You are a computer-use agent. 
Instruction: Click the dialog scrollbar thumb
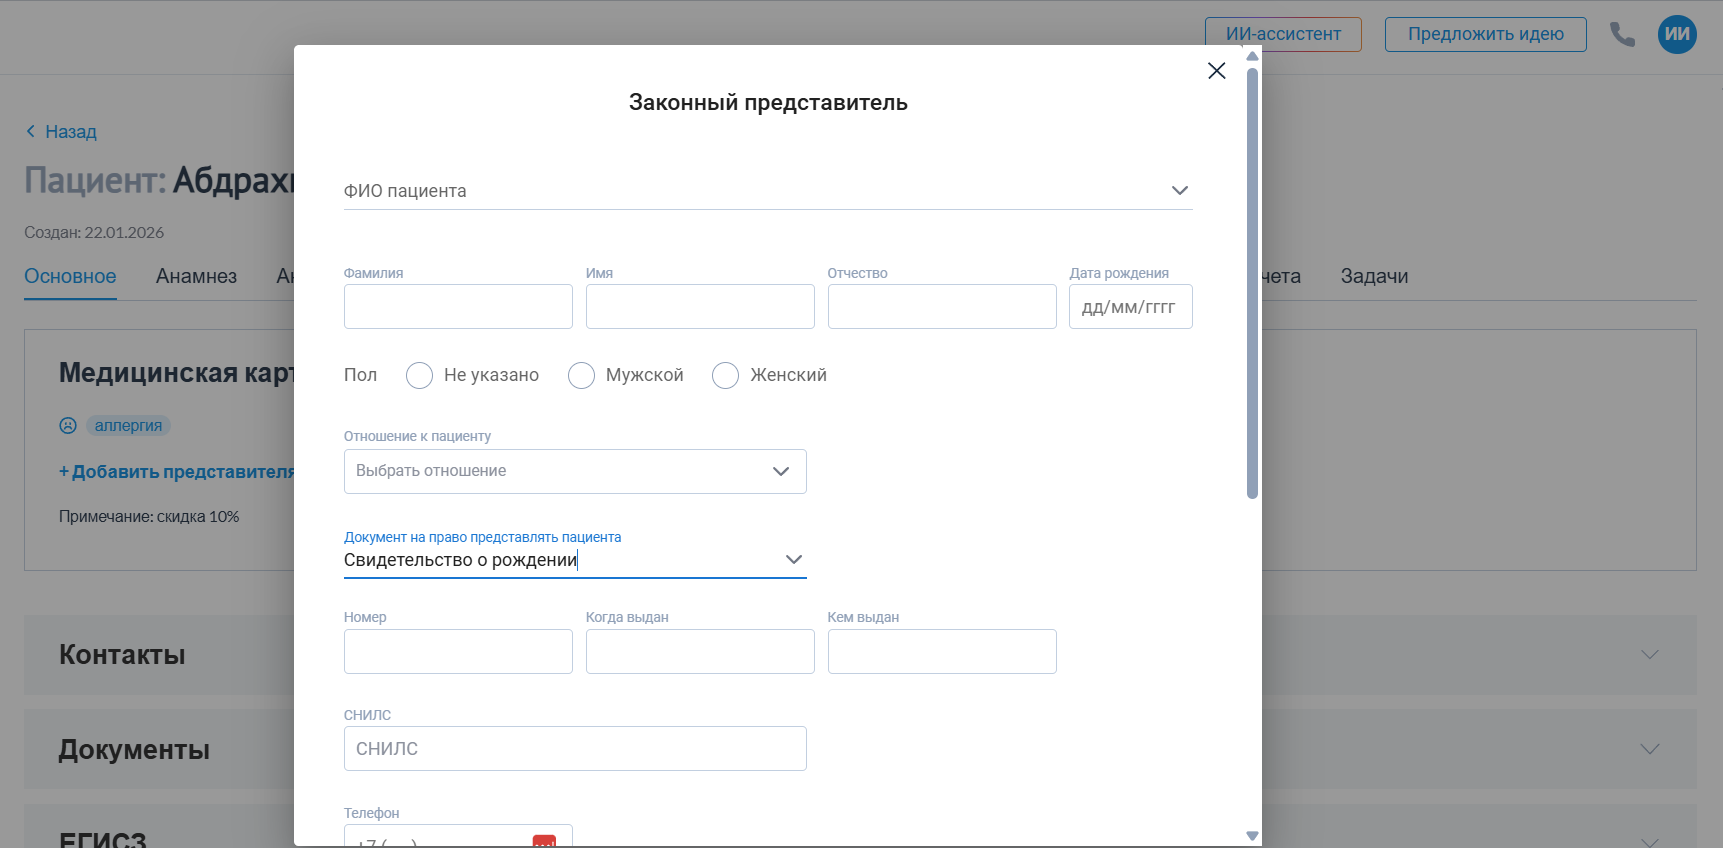(1252, 282)
